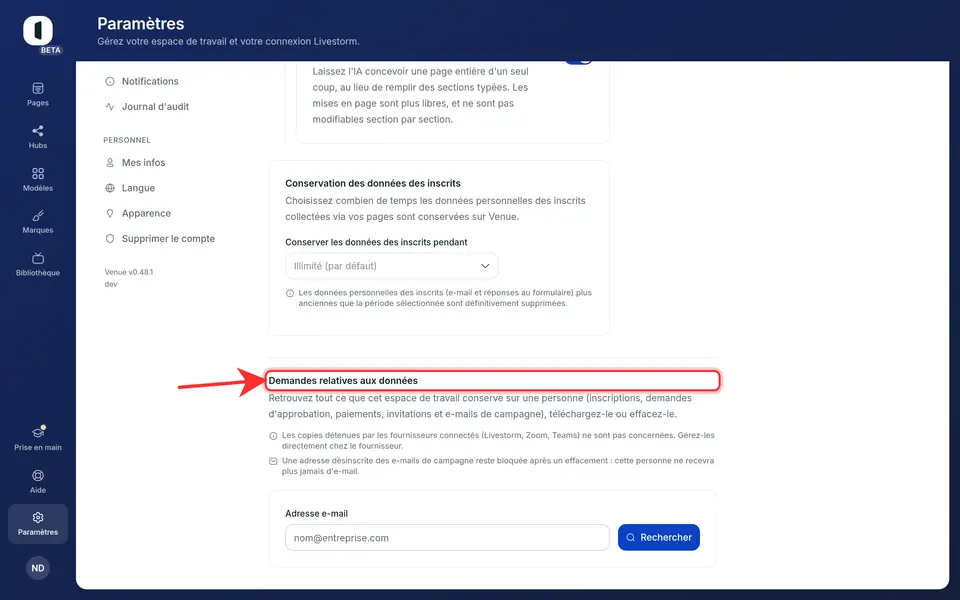Open the Modèles grid icon
This screenshot has height=600, width=960.
click(38, 173)
